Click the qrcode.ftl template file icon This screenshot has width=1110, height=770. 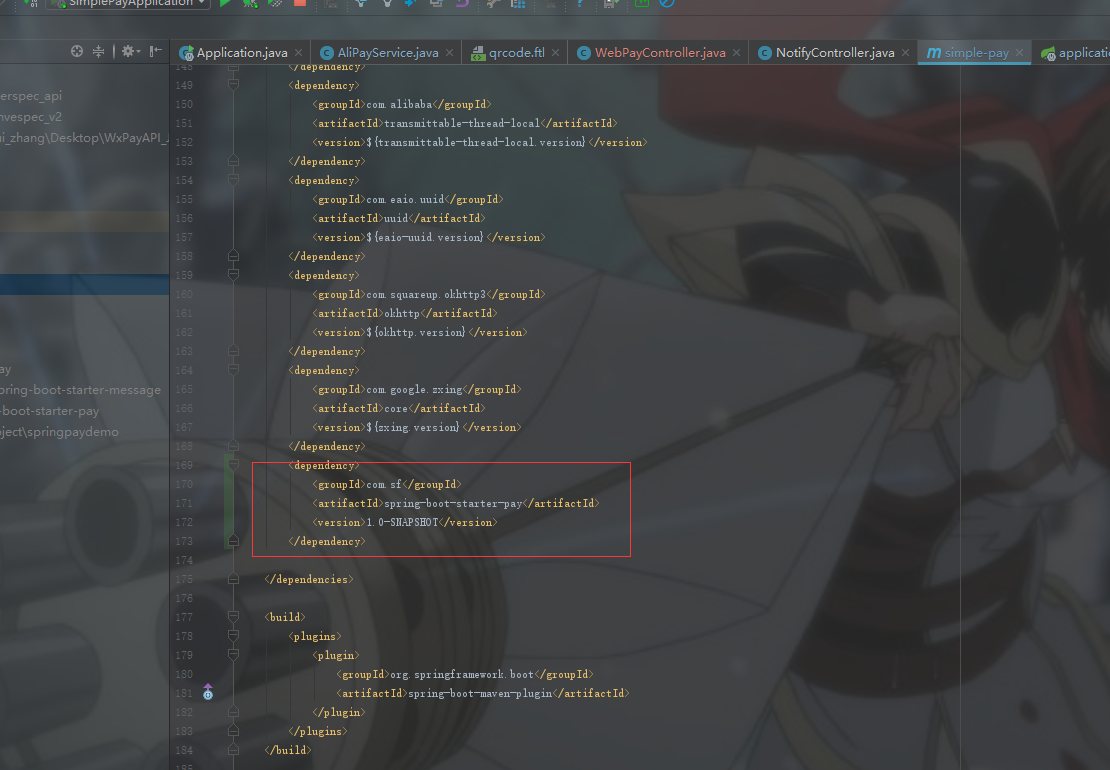click(478, 53)
